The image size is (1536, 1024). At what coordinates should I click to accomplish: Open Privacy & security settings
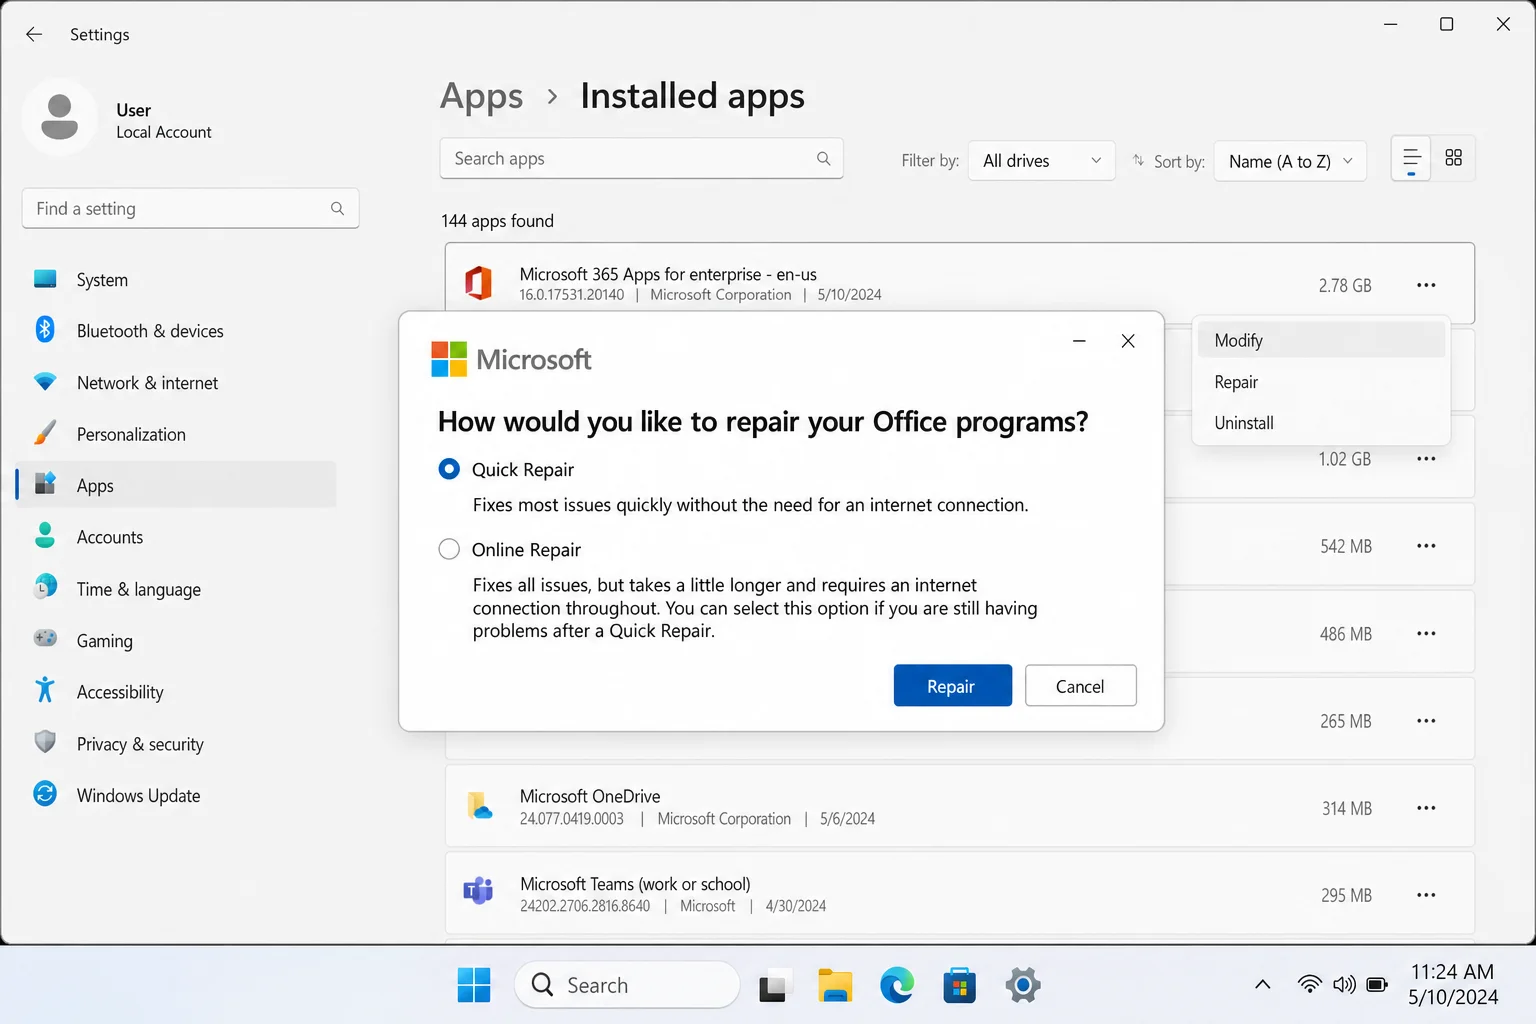click(176, 744)
